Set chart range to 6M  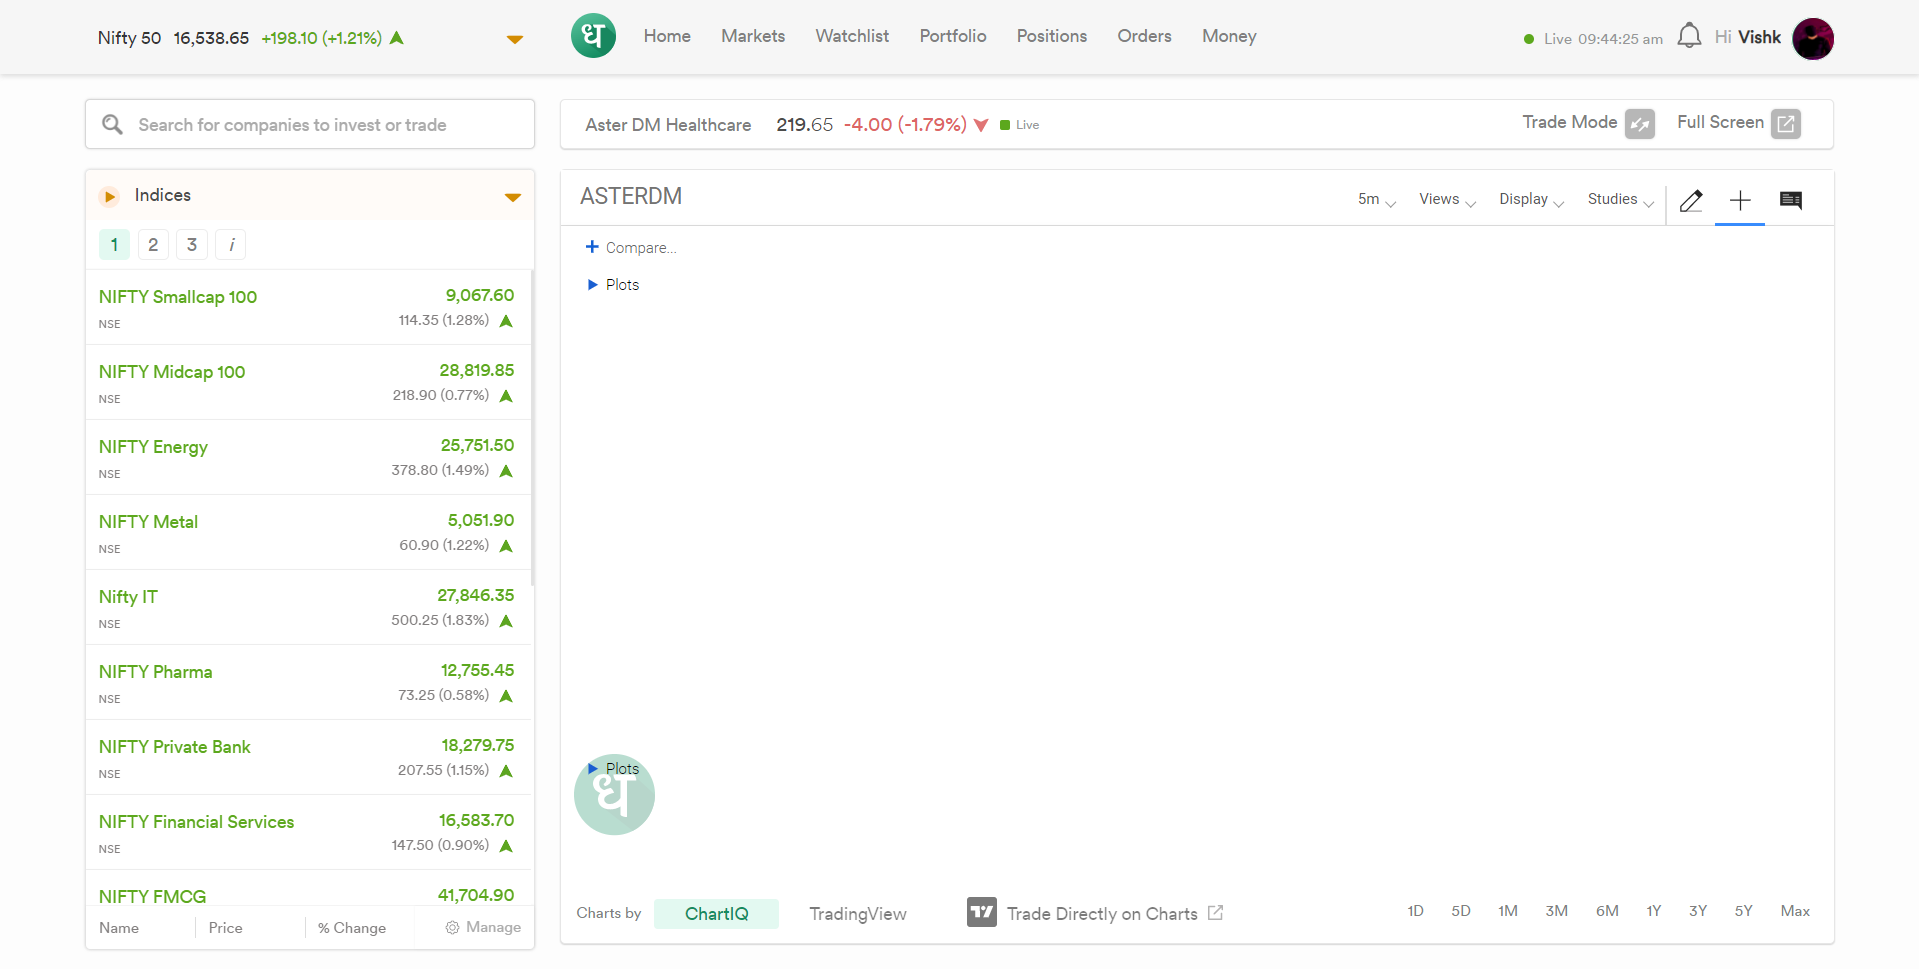click(1607, 911)
